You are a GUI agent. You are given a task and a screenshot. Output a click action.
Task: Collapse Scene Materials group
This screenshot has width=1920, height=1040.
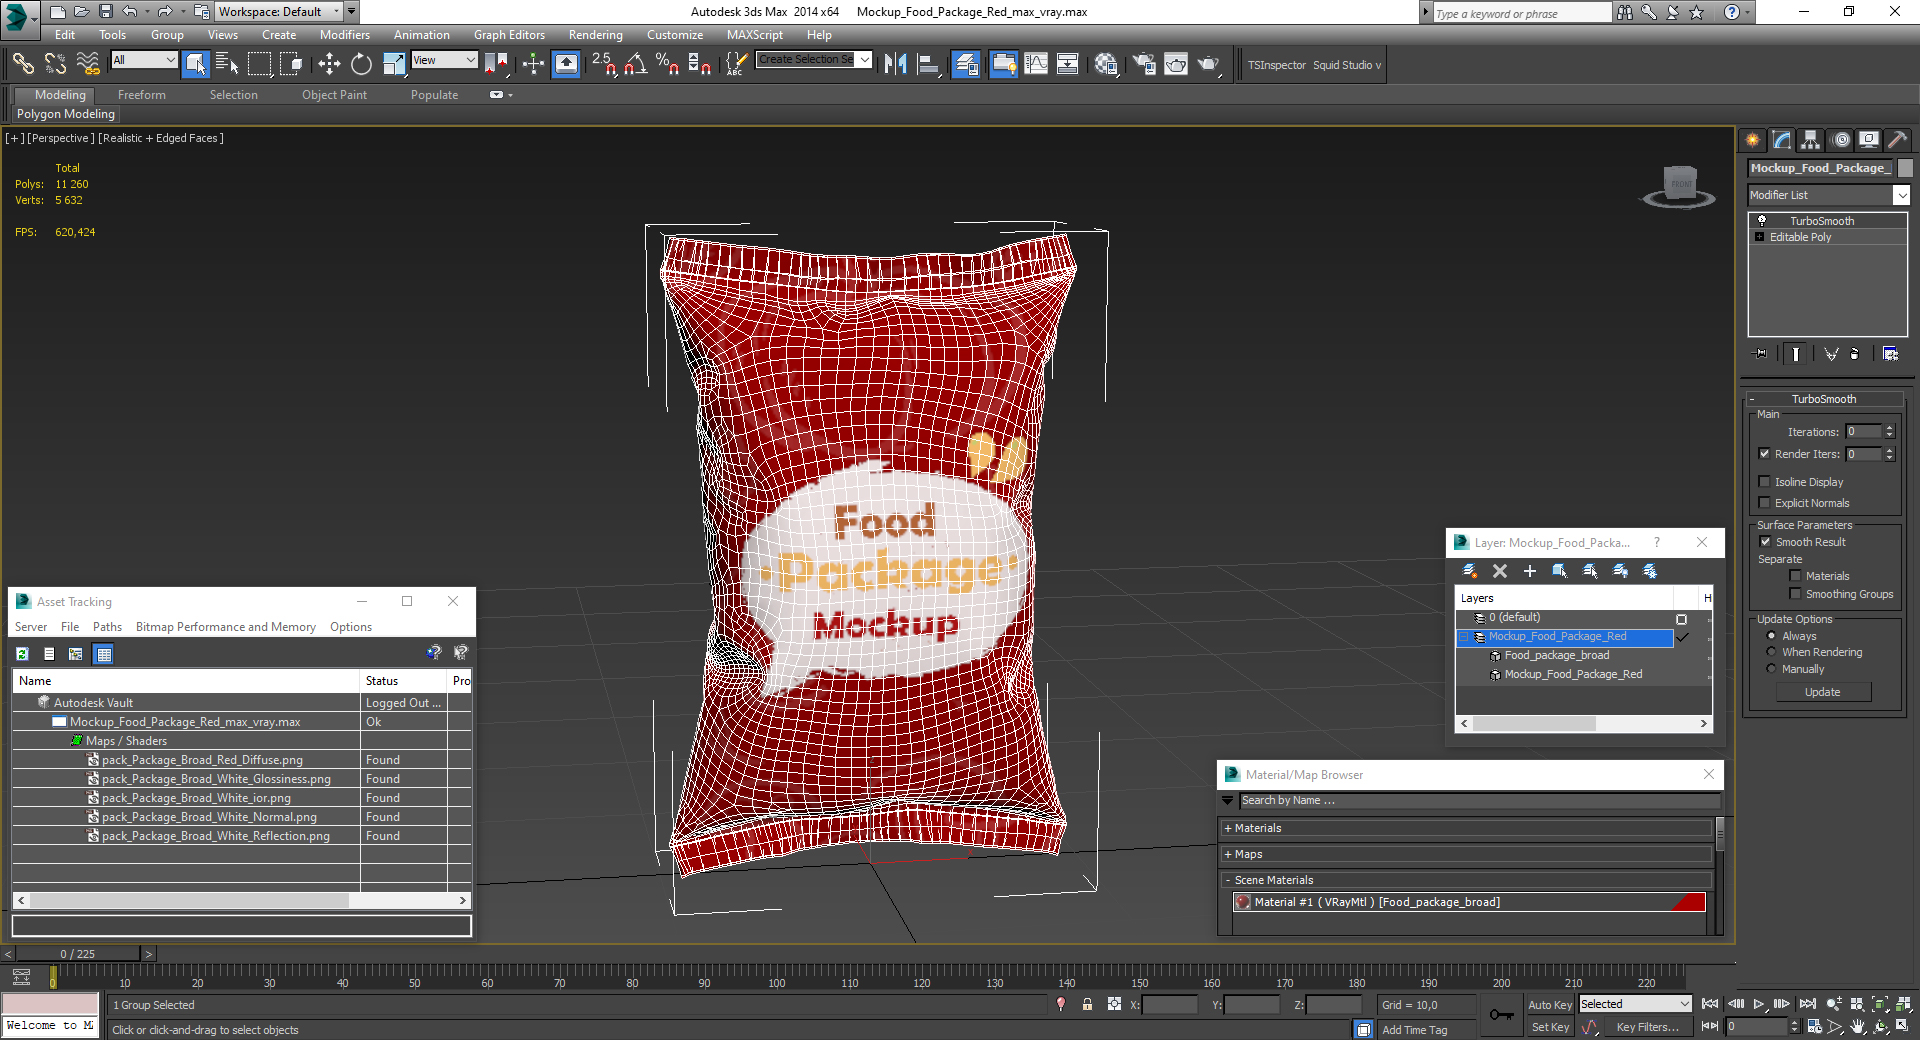(1228, 880)
